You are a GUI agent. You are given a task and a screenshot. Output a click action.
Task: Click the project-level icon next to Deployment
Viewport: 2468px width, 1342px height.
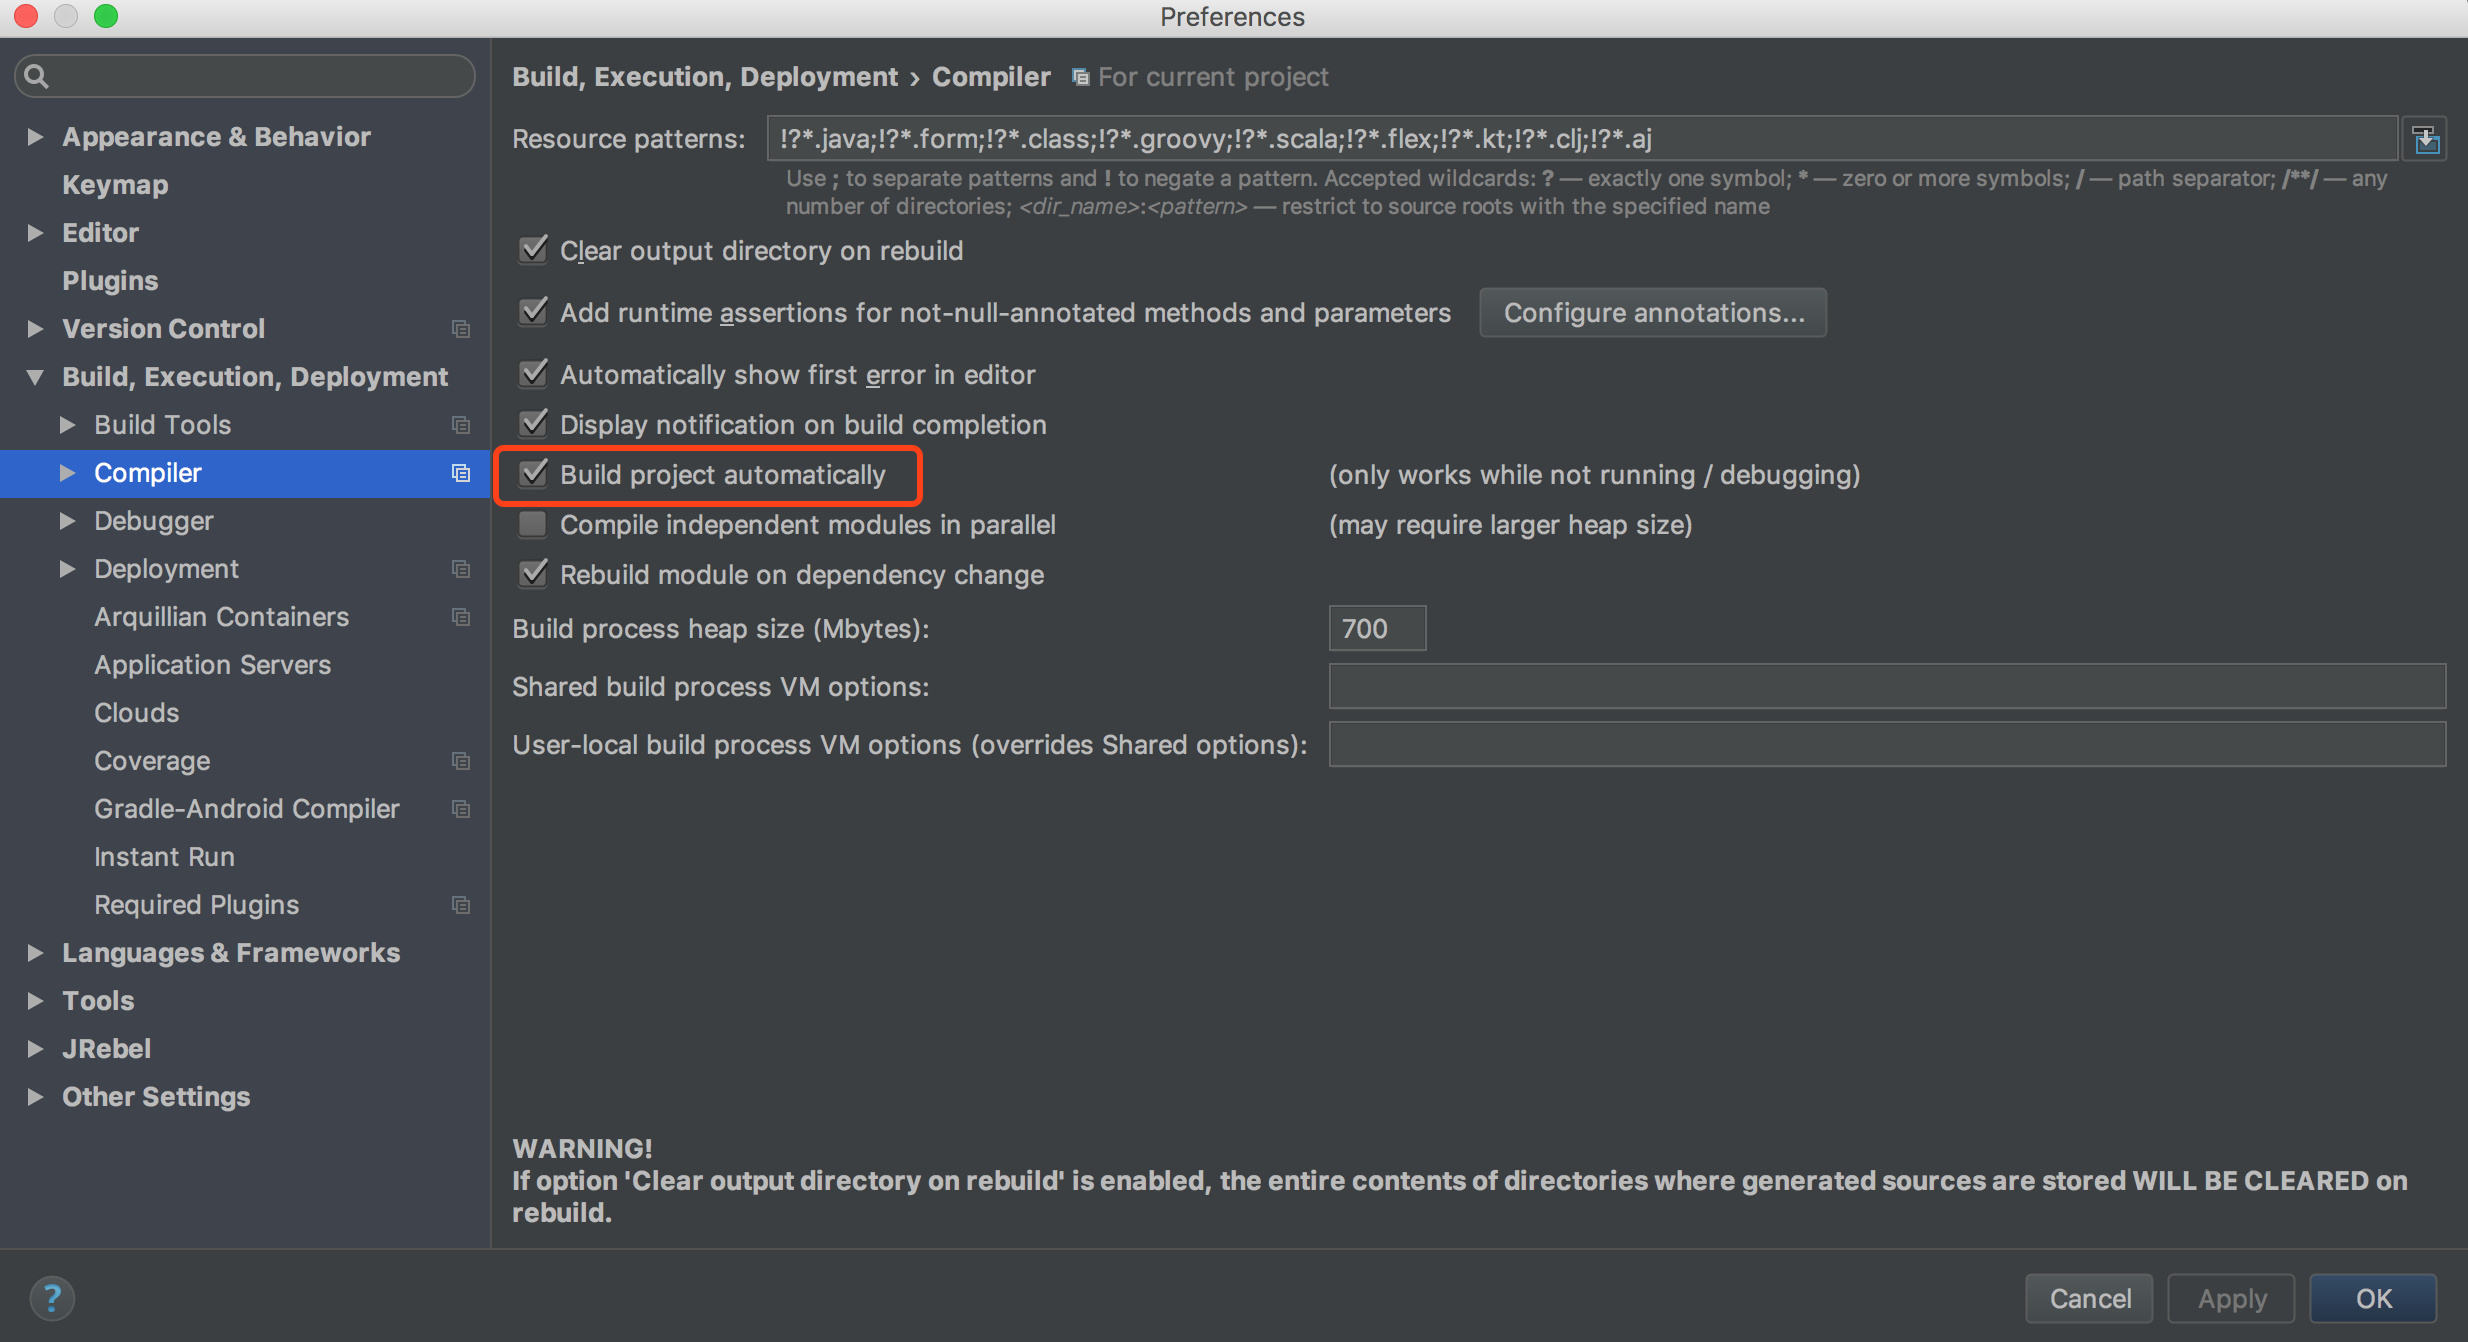[x=461, y=568]
